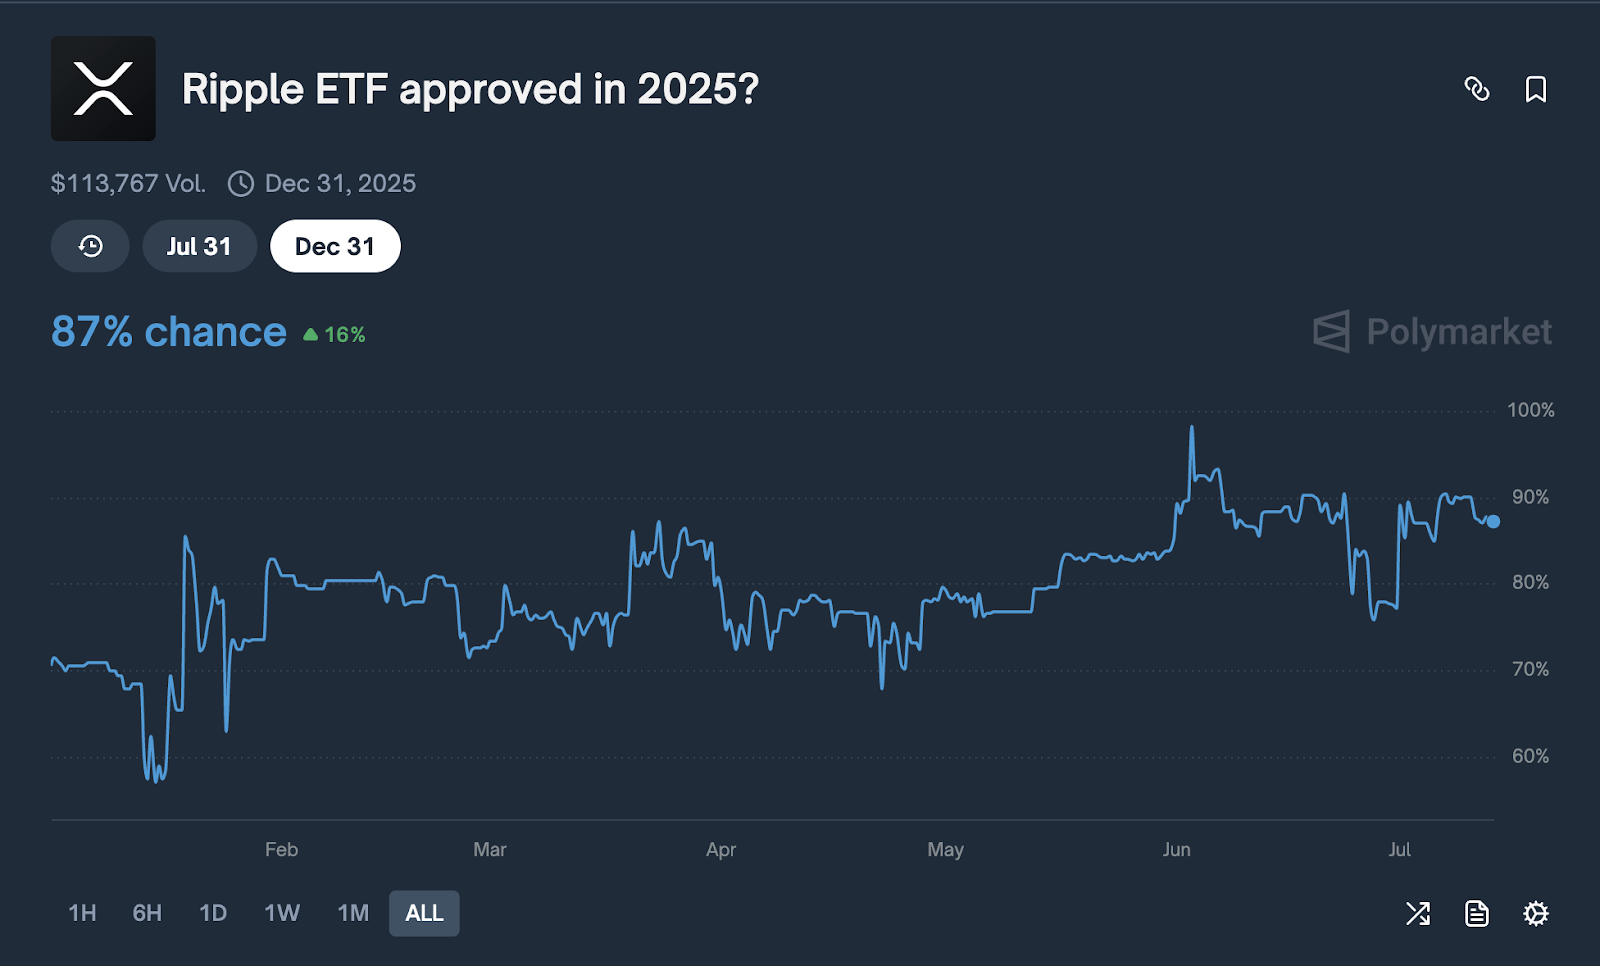The width and height of the screenshot is (1600, 966).
Task: Click the XRP logo thumbnail
Action: 103,88
